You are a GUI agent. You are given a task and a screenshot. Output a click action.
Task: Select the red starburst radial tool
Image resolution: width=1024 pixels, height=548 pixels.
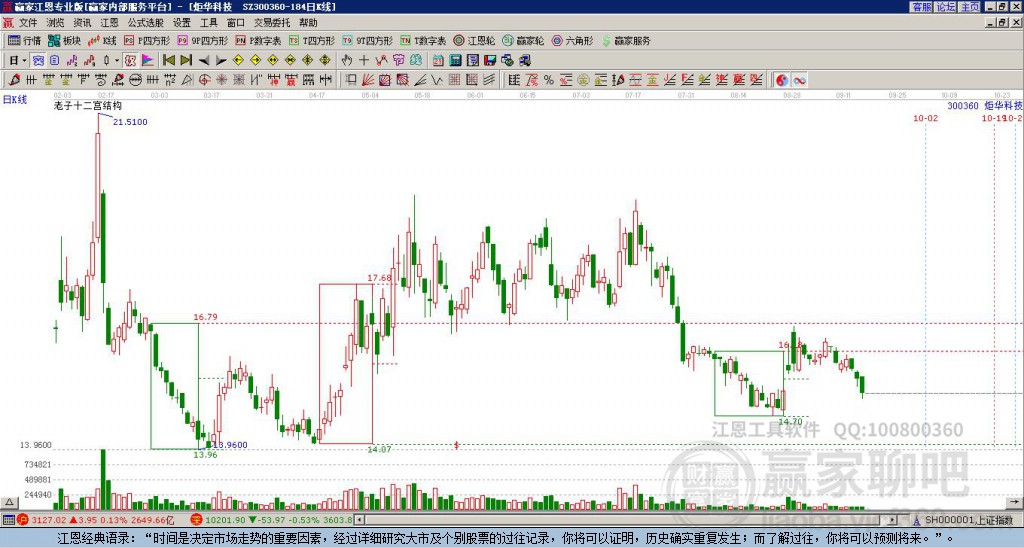point(221,80)
